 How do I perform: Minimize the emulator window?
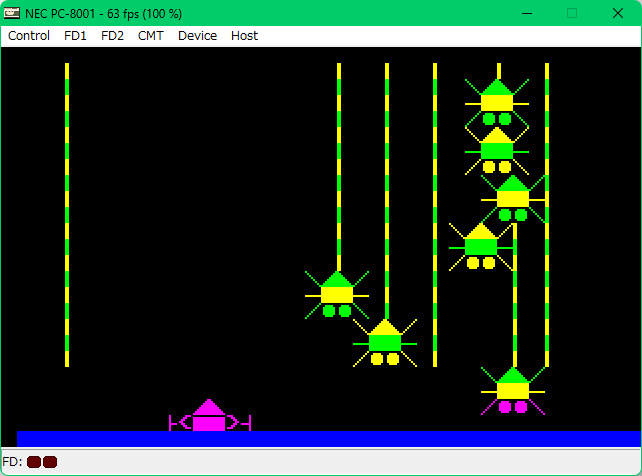527,13
